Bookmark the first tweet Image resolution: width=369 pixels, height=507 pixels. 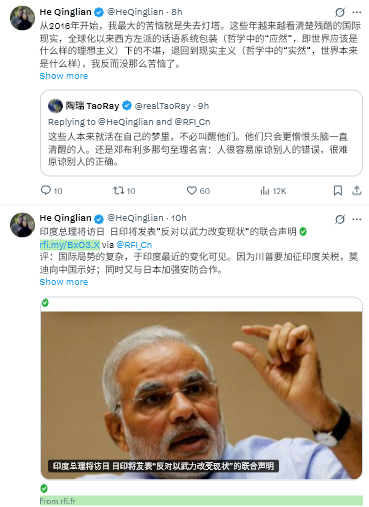(x=338, y=191)
